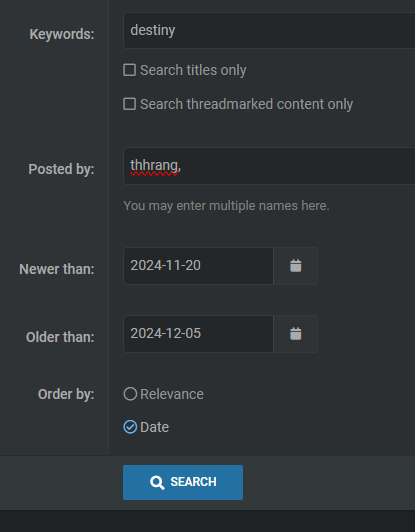
Task: Select the Date order radio button
Action: click(x=130, y=427)
